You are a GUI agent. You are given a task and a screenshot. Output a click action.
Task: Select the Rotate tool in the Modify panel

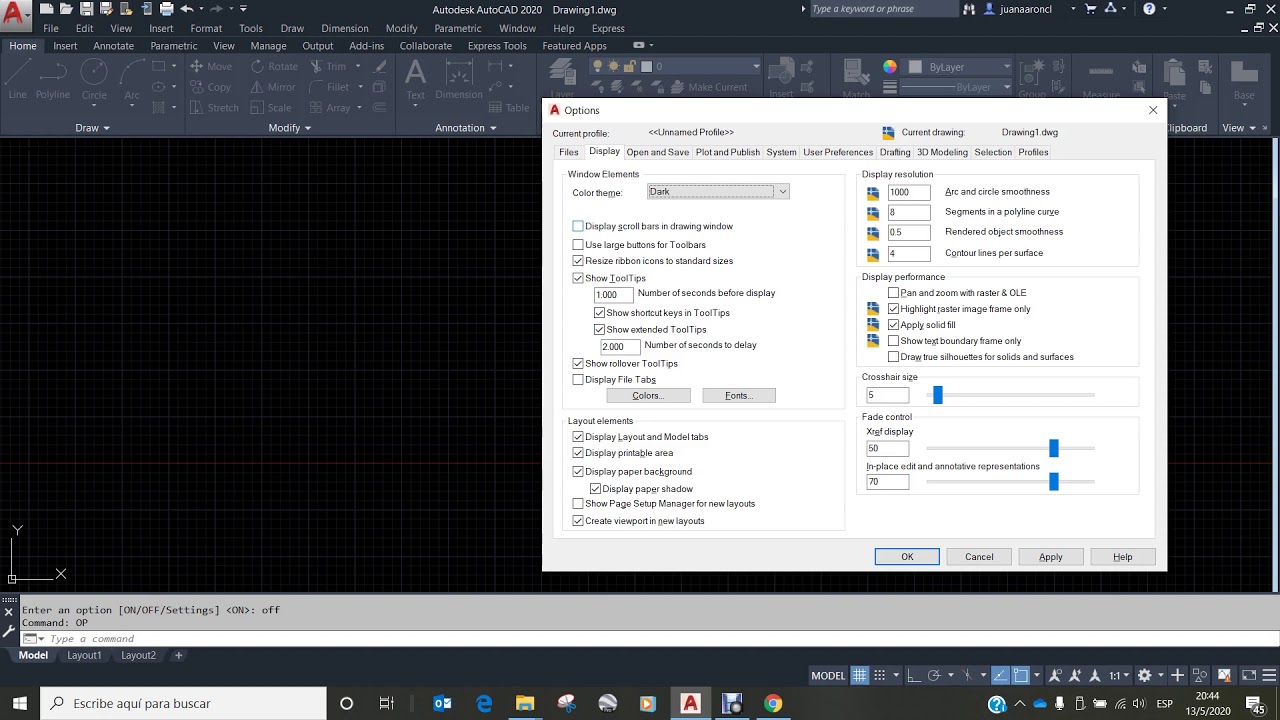pos(274,66)
